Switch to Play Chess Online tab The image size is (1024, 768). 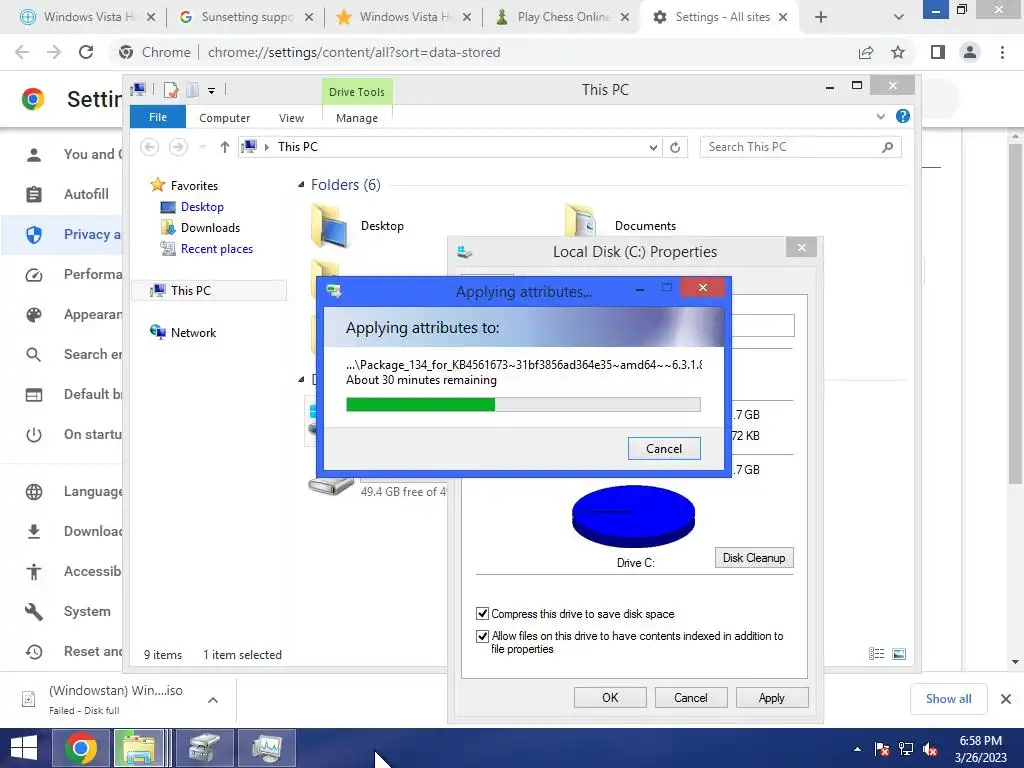[562, 17]
